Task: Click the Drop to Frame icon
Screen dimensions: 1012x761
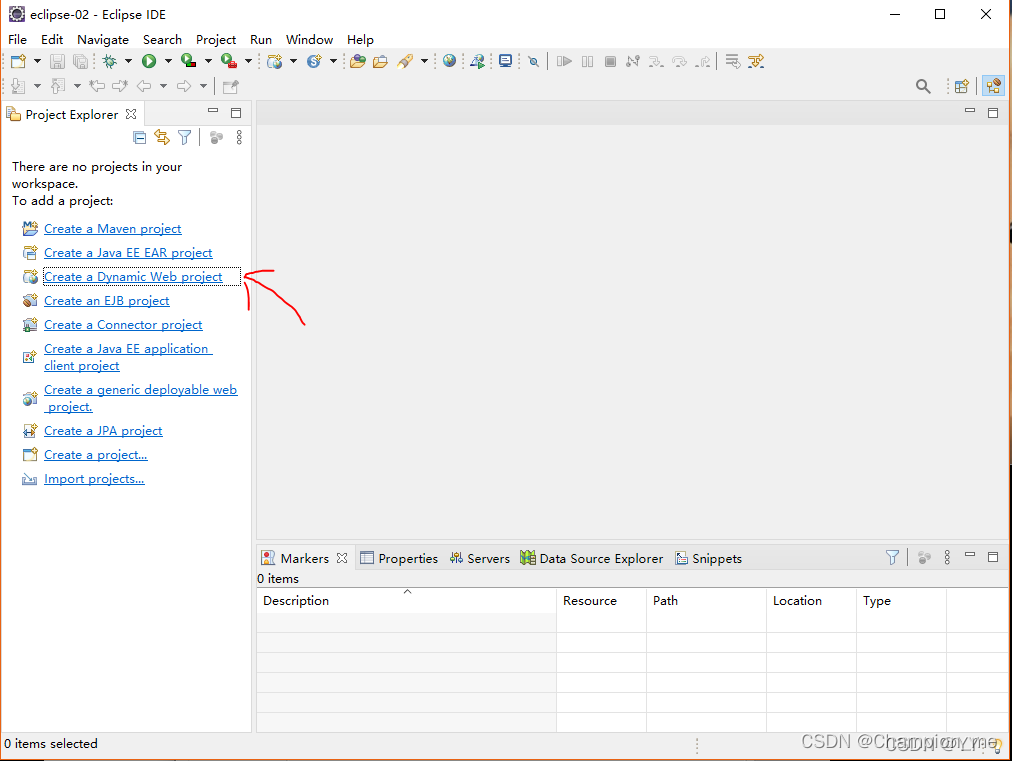Action: click(733, 61)
